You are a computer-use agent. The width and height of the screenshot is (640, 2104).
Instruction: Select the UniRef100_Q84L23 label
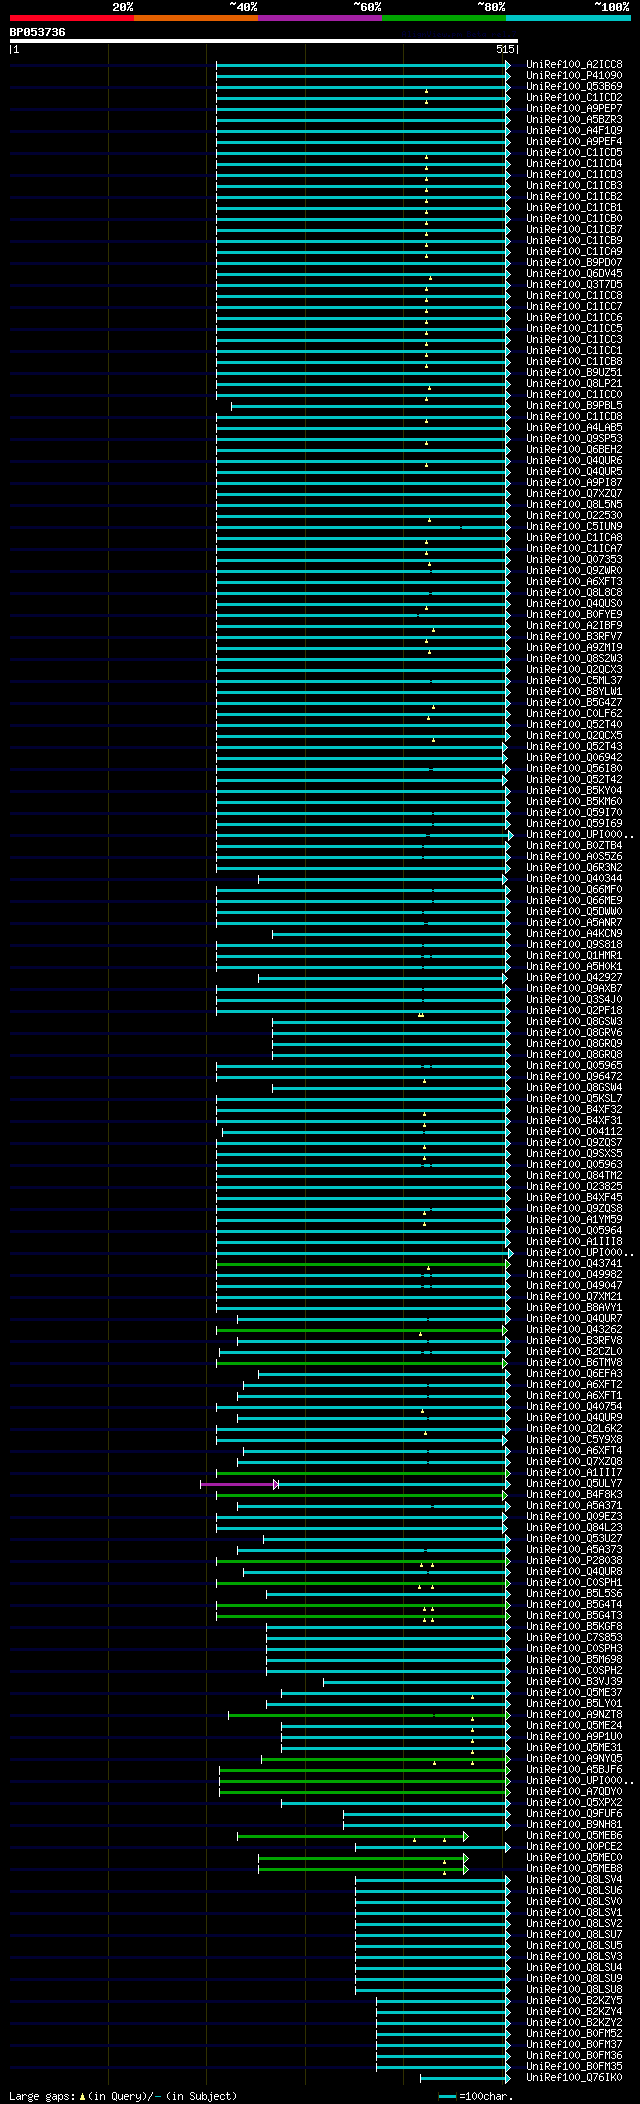click(x=574, y=1527)
